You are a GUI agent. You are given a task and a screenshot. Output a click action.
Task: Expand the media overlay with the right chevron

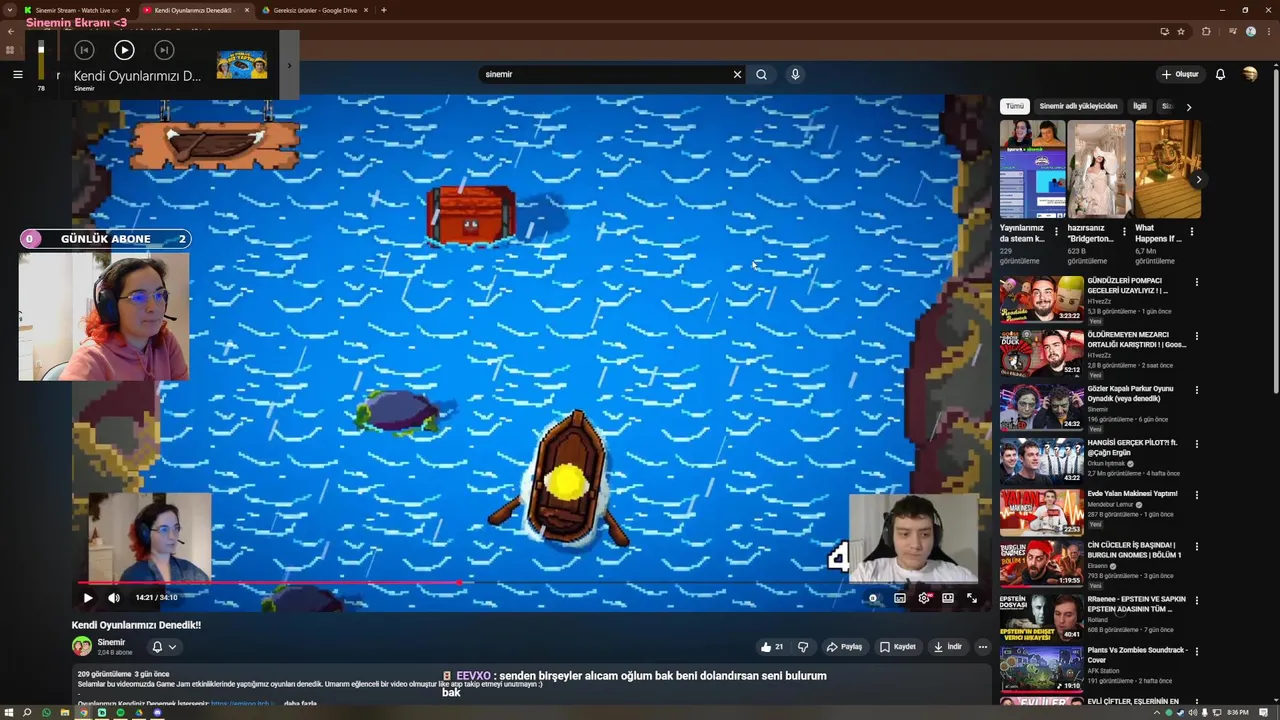[289, 66]
